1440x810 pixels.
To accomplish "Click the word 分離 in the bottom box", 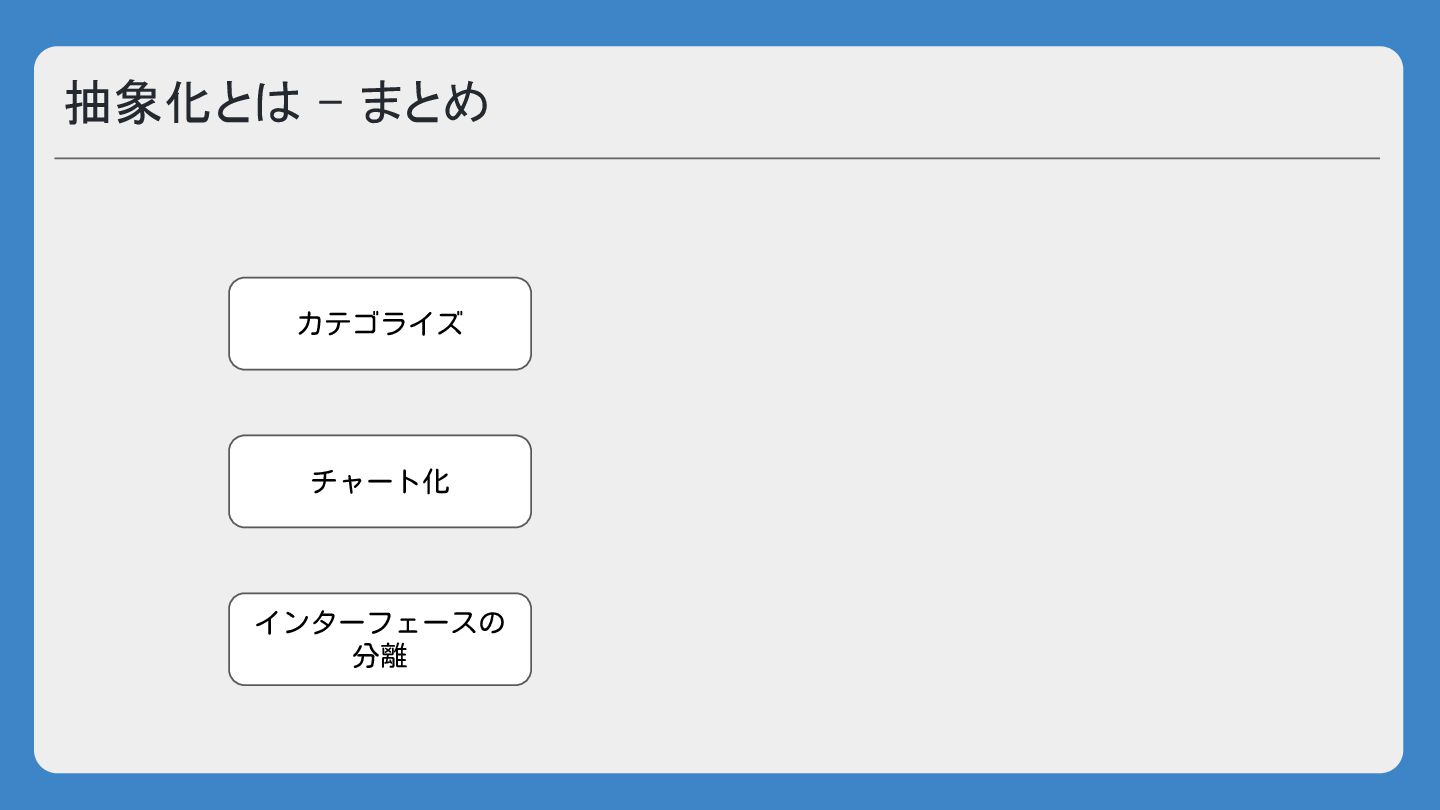I will click(x=380, y=656).
